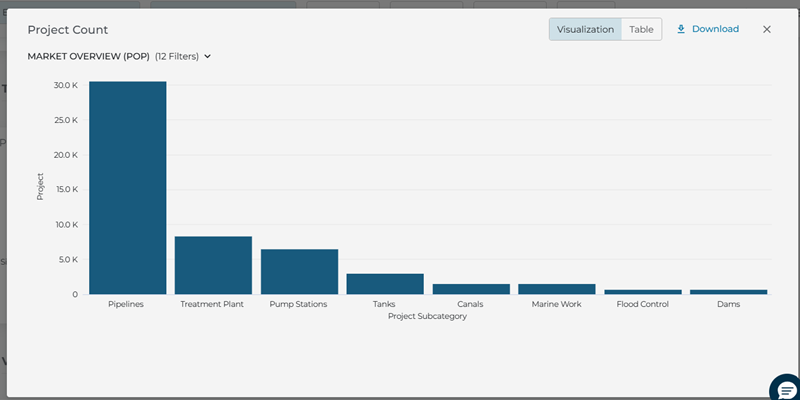
Task: Click the Pump Stations bar
Action: pos(299,272)
